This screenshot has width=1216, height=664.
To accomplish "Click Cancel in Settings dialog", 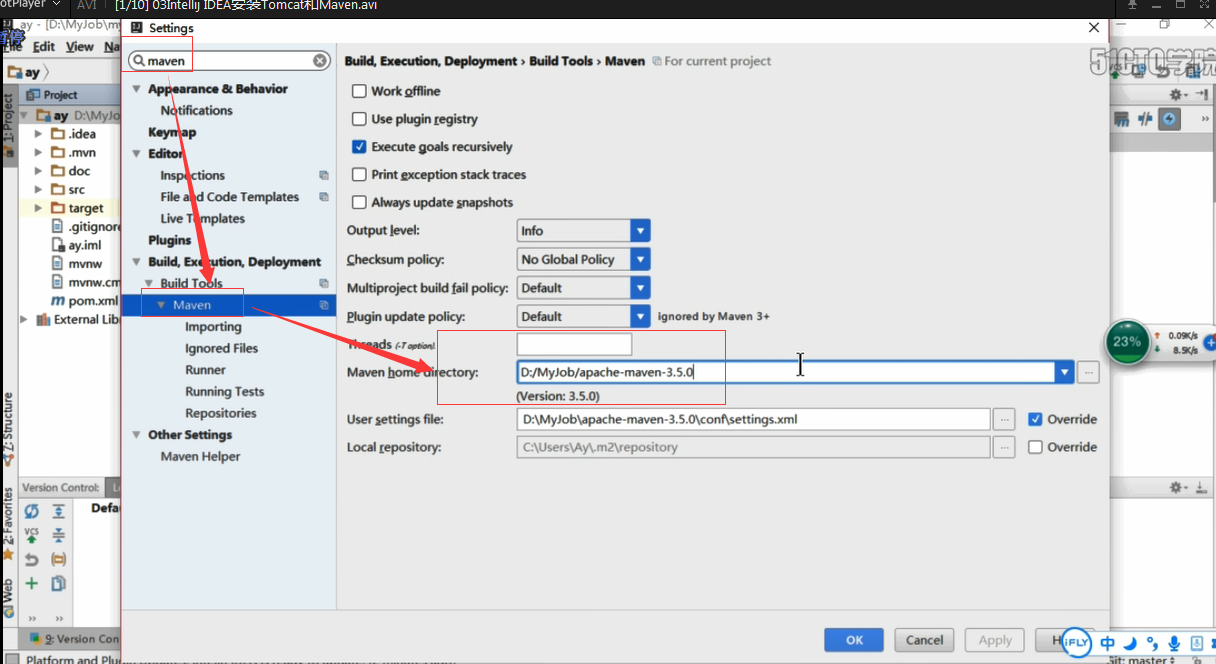I will coord(924,640).
